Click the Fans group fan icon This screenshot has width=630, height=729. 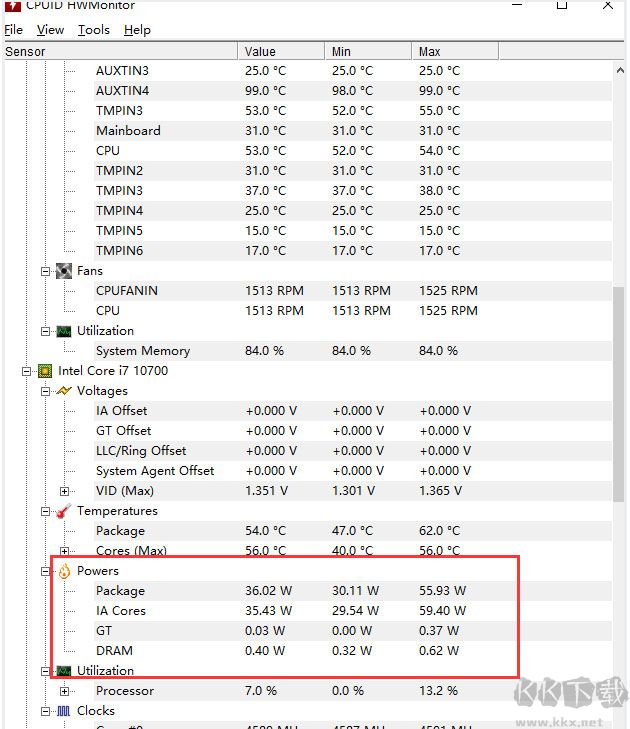tap(64, 271)
